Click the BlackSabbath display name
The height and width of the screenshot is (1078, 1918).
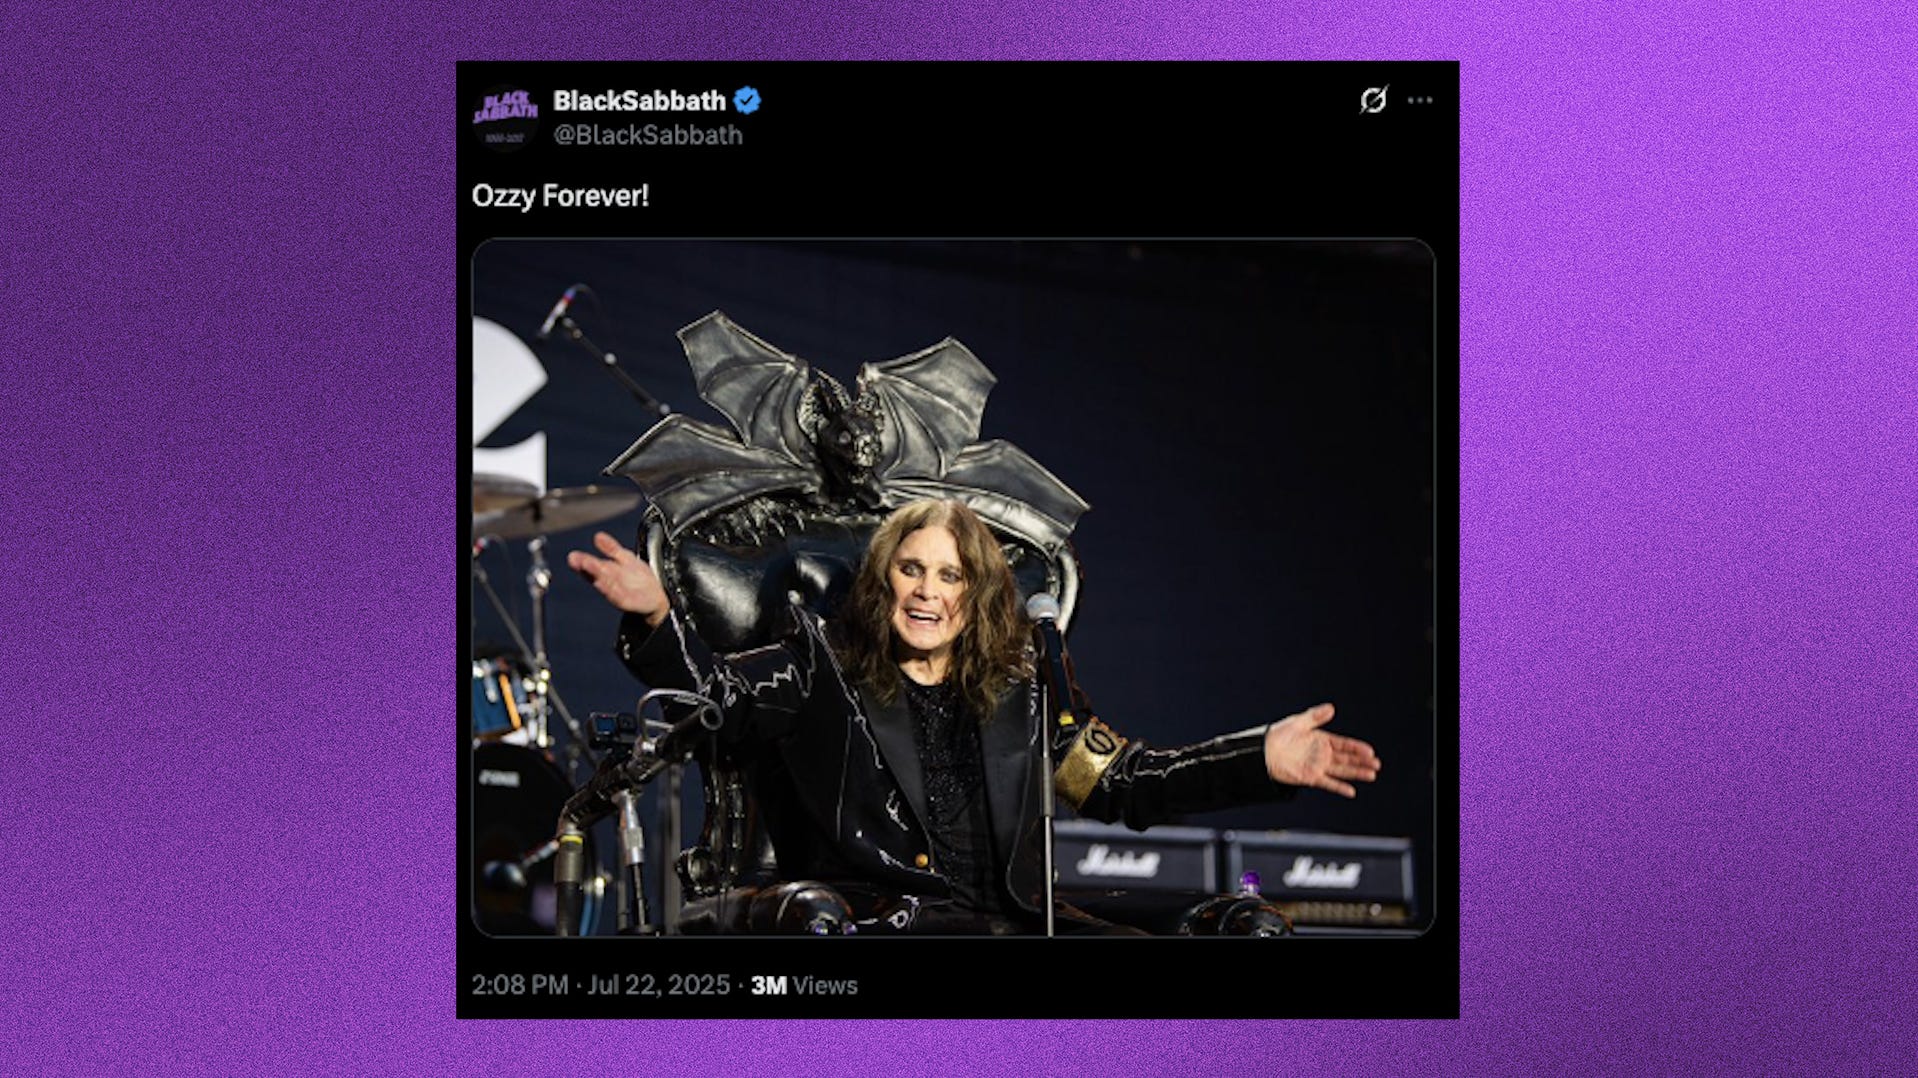[639, 101]
